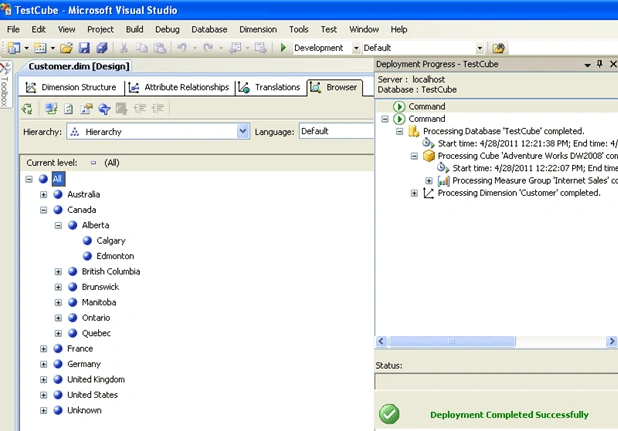This screenshot has width=618, height=431.
Task: Expand the United States node
Action: (x=43, y=395)
